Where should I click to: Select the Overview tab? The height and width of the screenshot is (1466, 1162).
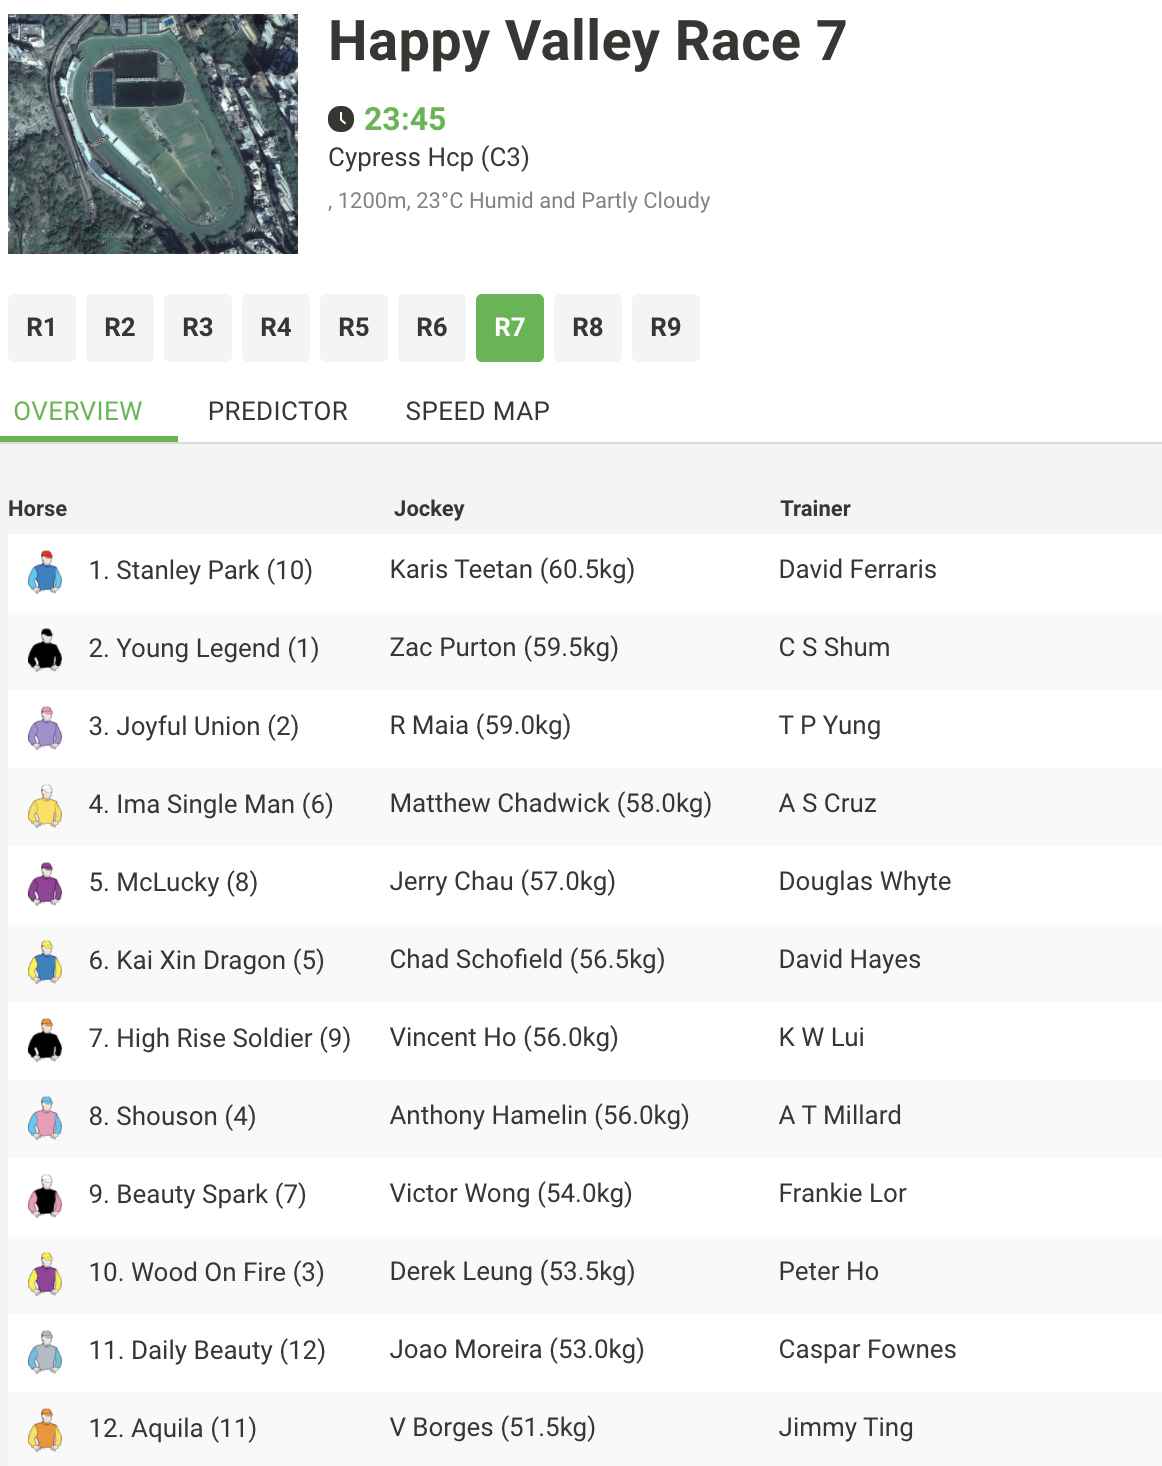click(78, 411)
